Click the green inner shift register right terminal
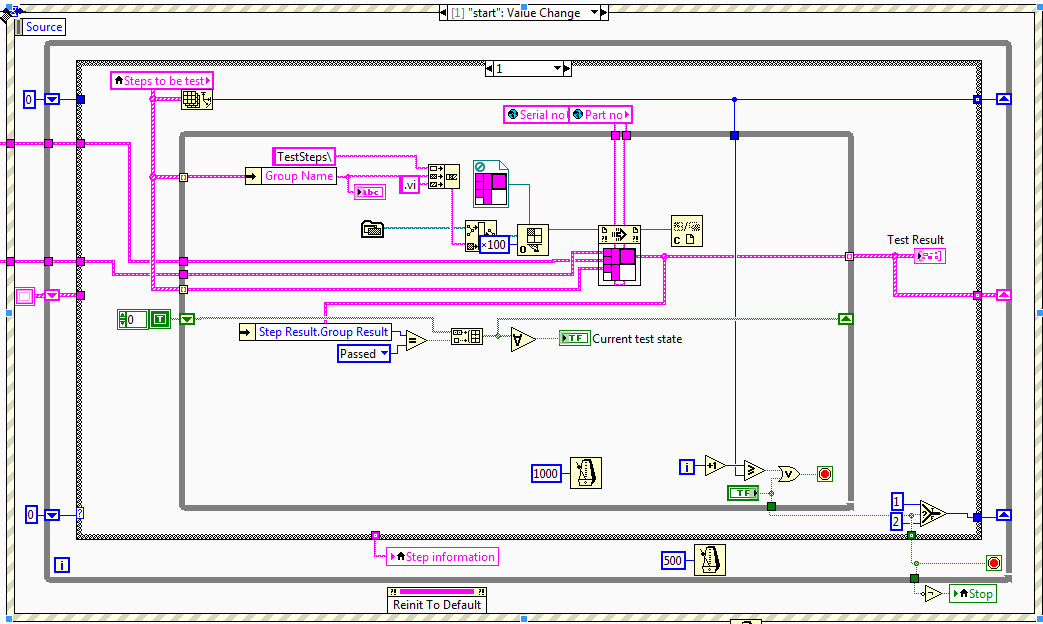The height and width of the screenshot is (624, 1043). pos(845,319)
